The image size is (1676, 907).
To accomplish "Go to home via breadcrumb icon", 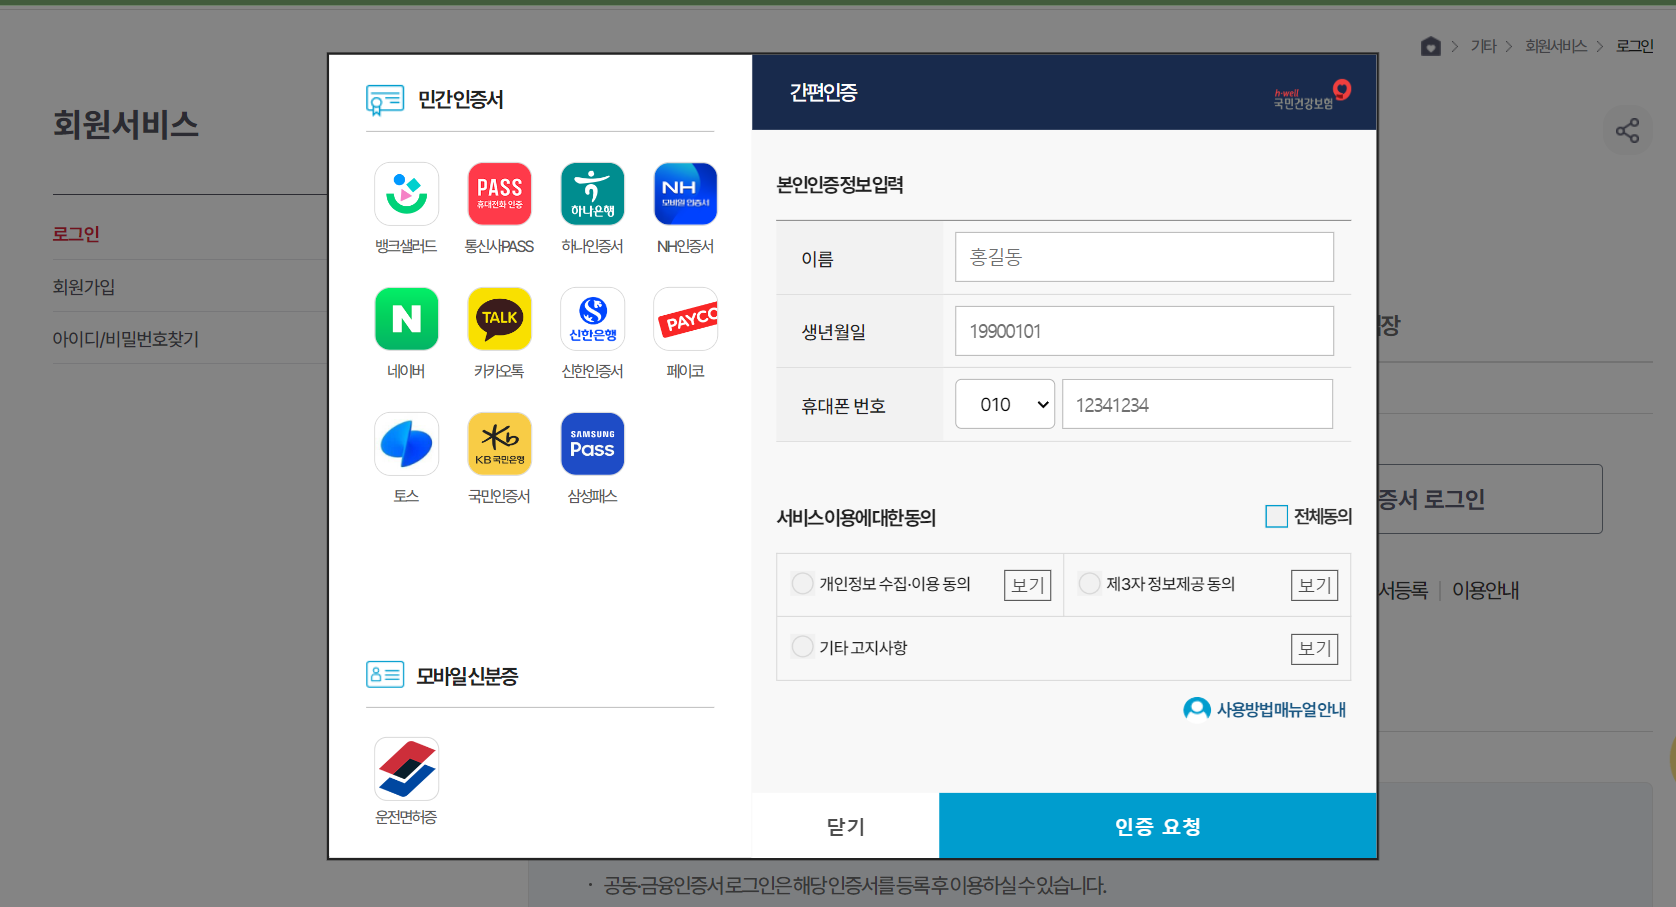I will click(1431, 46).
